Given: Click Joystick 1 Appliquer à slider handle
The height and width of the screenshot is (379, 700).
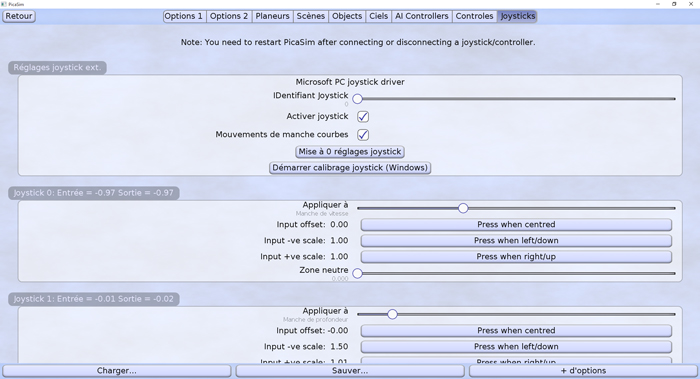Looking at the screenshot, I should (x=392, y=314).
